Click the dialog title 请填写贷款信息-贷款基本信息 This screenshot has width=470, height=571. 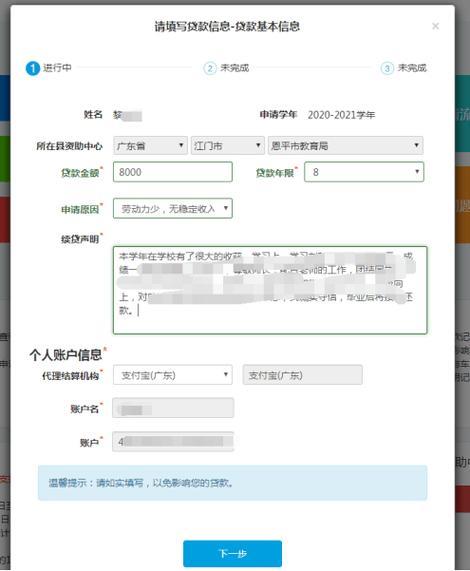[x=227, y=26]
